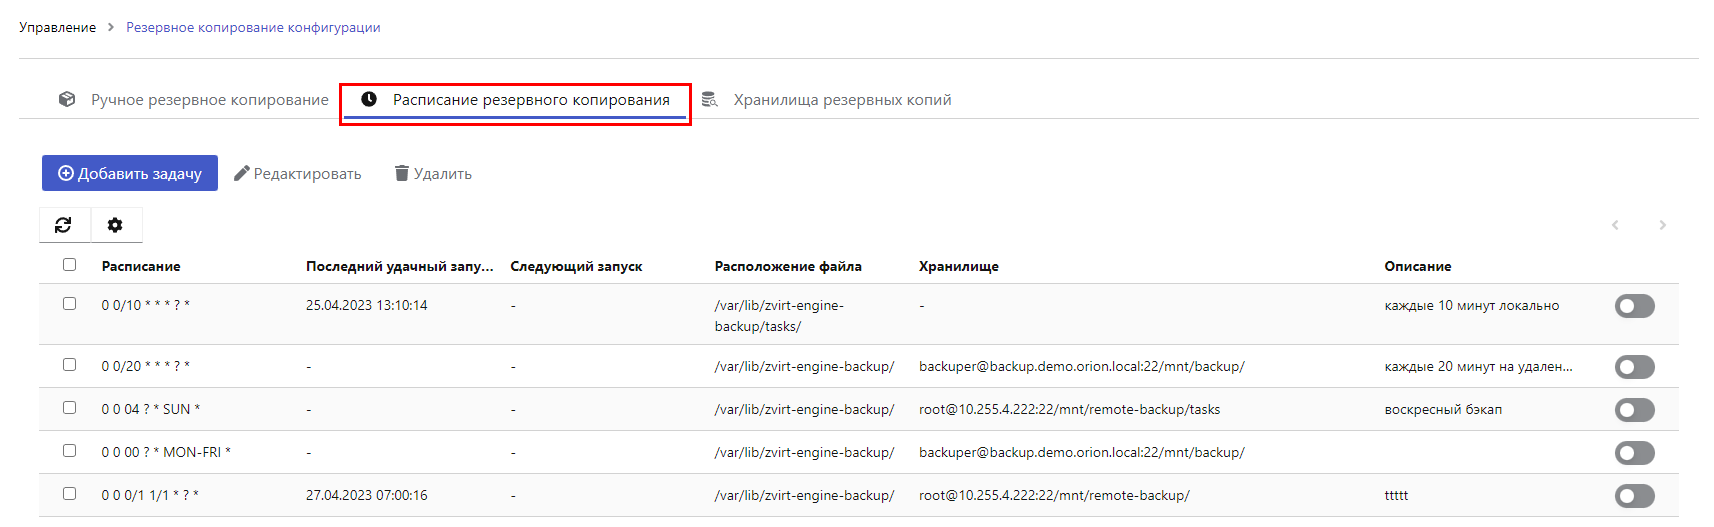Click storage root@10.255.4.222:22/mnt/remote-backup/ in ttttt row
The width and height of the screenshot is (1714, 527).
point(1054,496)
